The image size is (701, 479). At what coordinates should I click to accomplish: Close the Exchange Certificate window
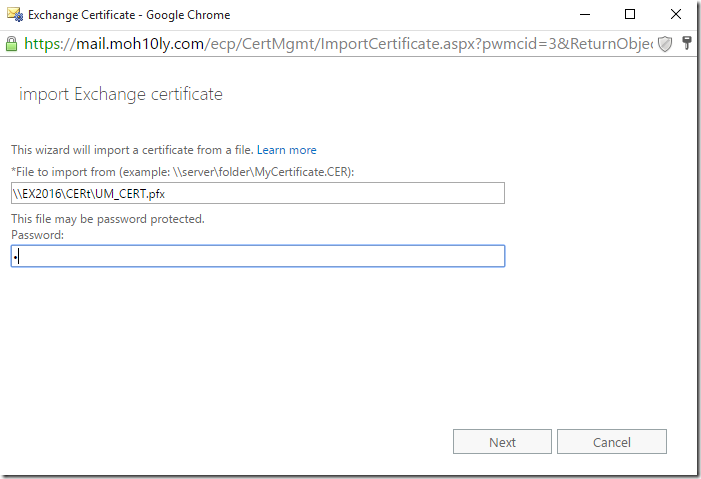point(676,14)
